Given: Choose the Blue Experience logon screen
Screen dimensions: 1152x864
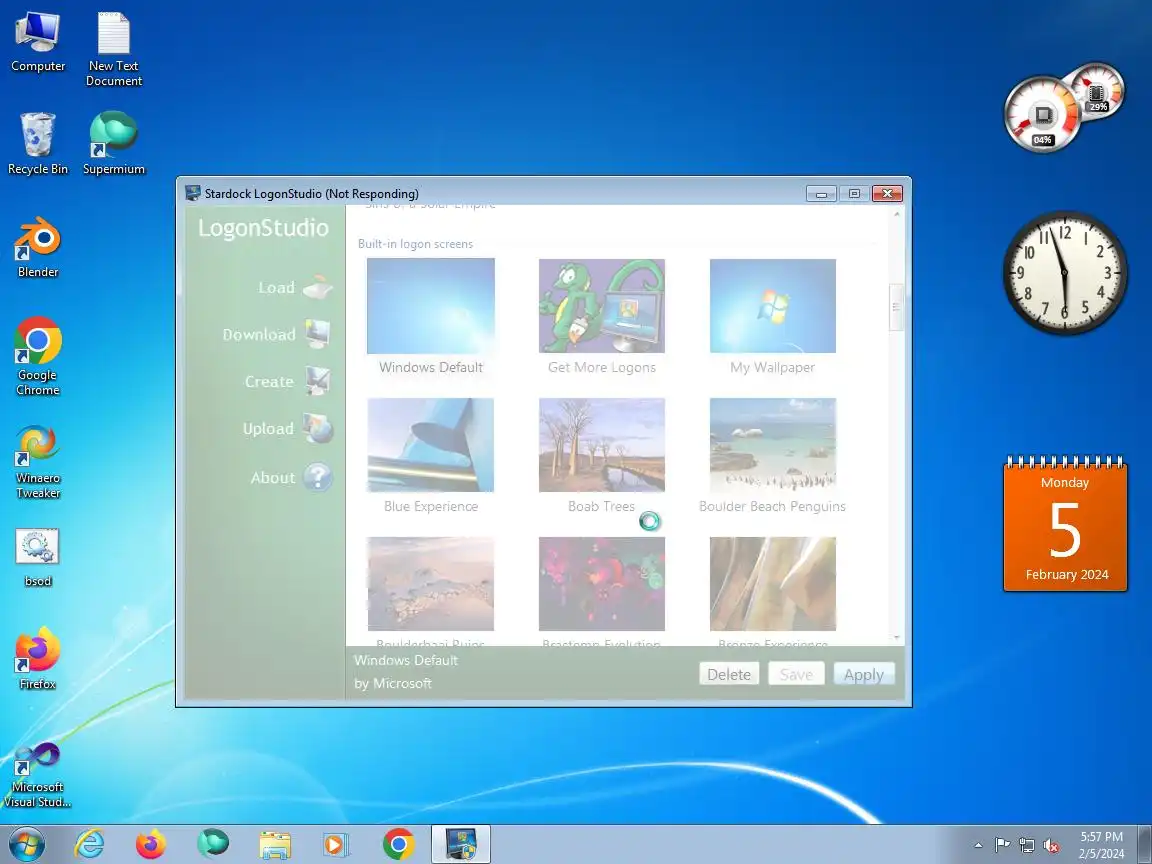Looking at the screenshot, I should 431,444.
